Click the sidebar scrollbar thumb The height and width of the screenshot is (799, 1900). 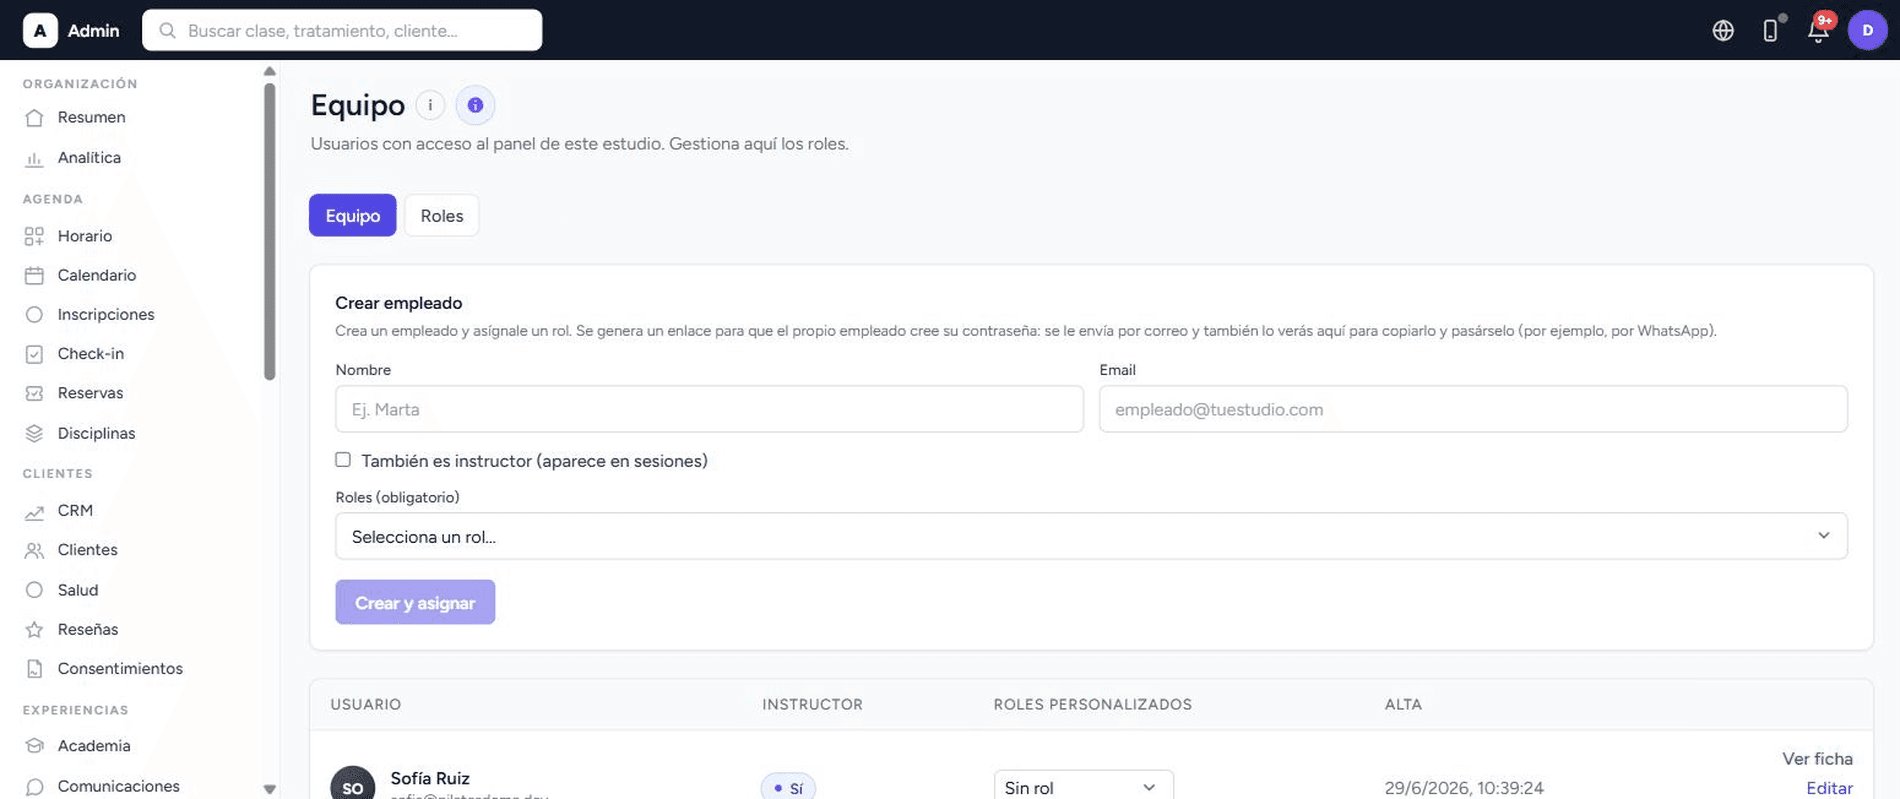(269, 231)
